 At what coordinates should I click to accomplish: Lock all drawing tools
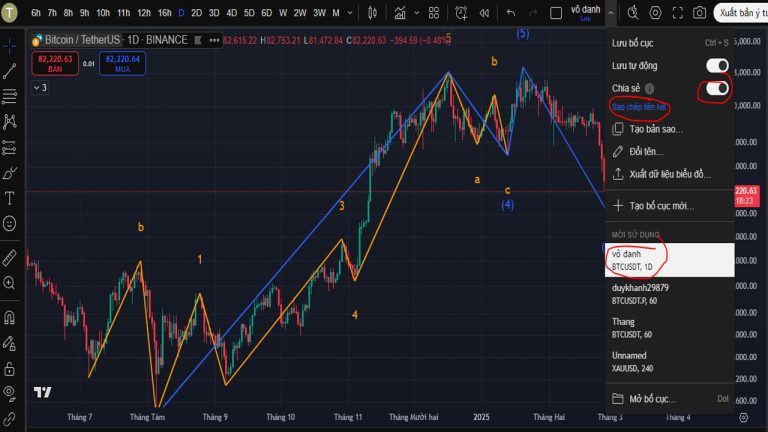[x=9, y=368]
